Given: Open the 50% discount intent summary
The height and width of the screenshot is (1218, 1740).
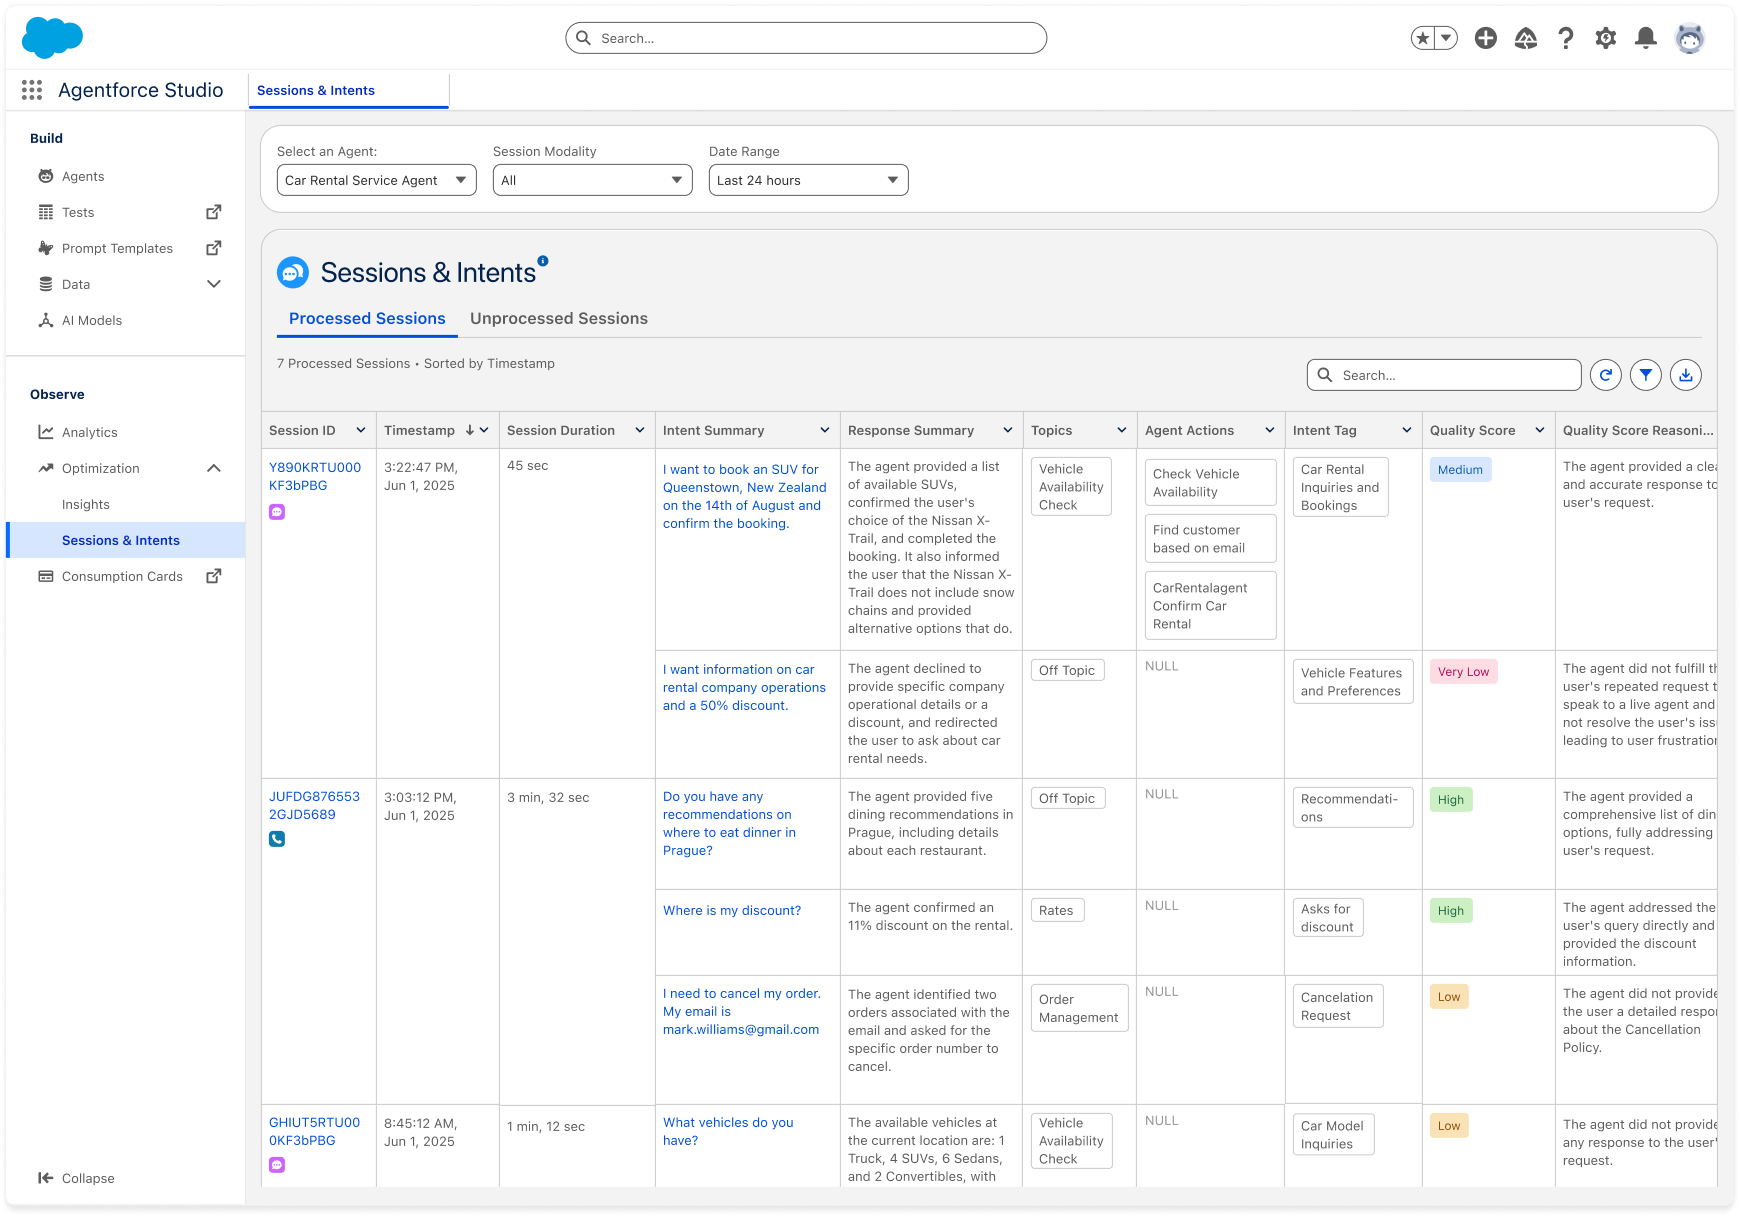Looking at the screenshot, I should [x=744, y=687].
